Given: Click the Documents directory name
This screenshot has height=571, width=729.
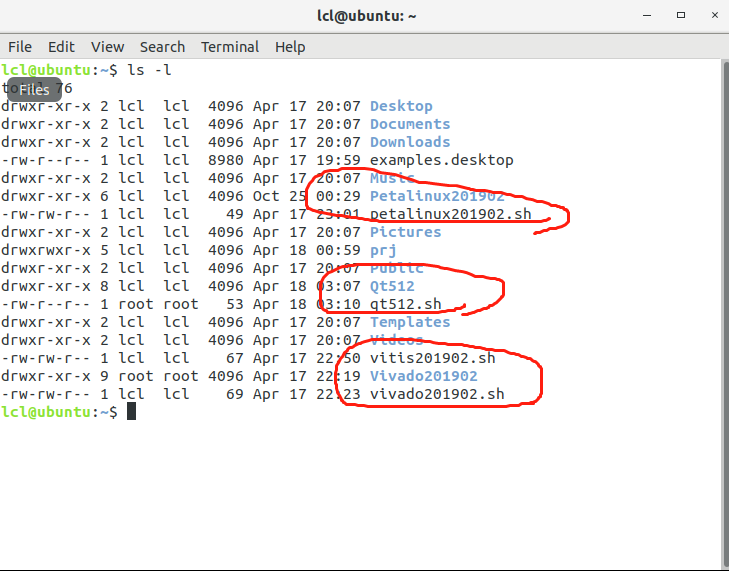Looking at the screenshot, I should (410, 124).
